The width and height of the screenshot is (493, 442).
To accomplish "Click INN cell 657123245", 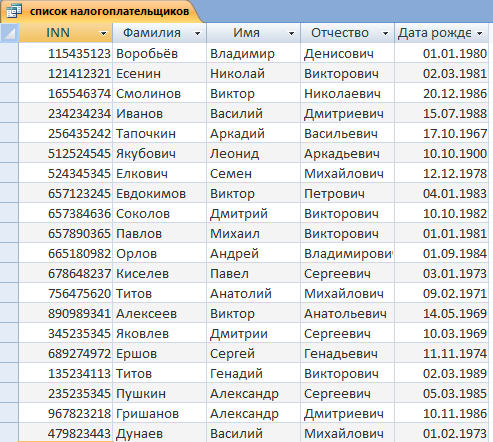I will [x=66, y=193].
